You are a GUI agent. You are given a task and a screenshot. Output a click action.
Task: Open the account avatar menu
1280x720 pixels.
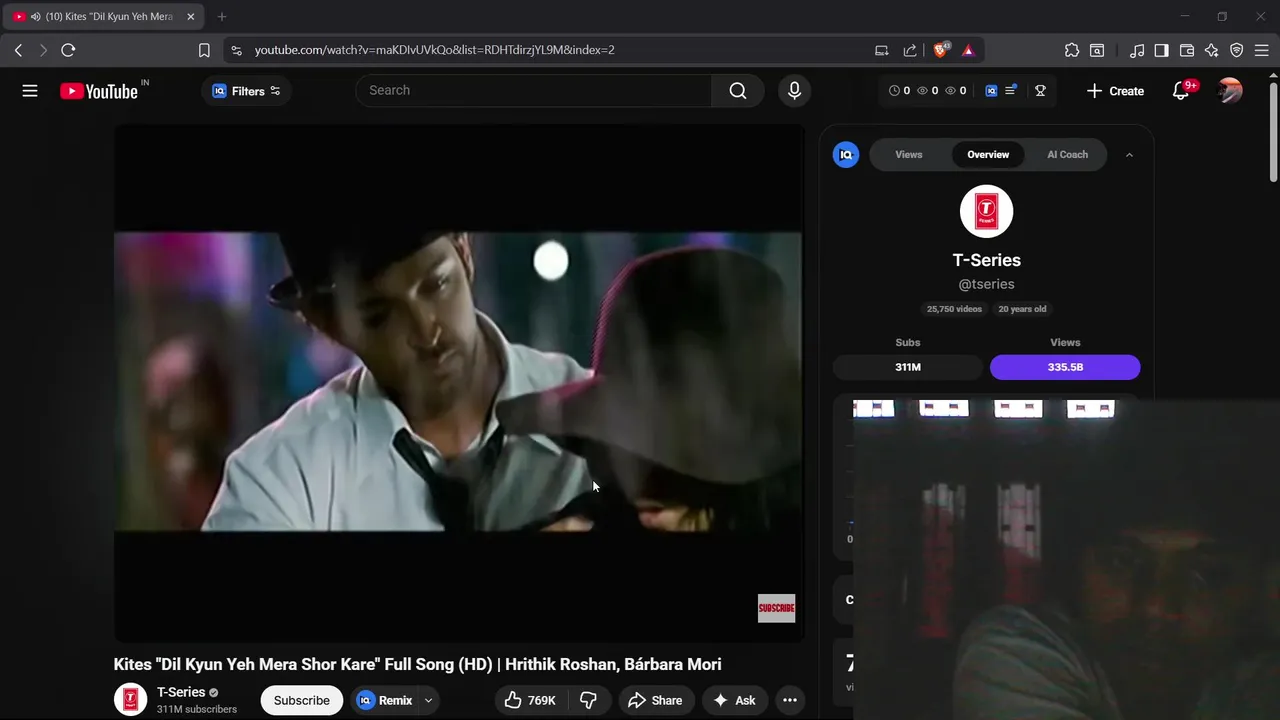(1230, 91)
